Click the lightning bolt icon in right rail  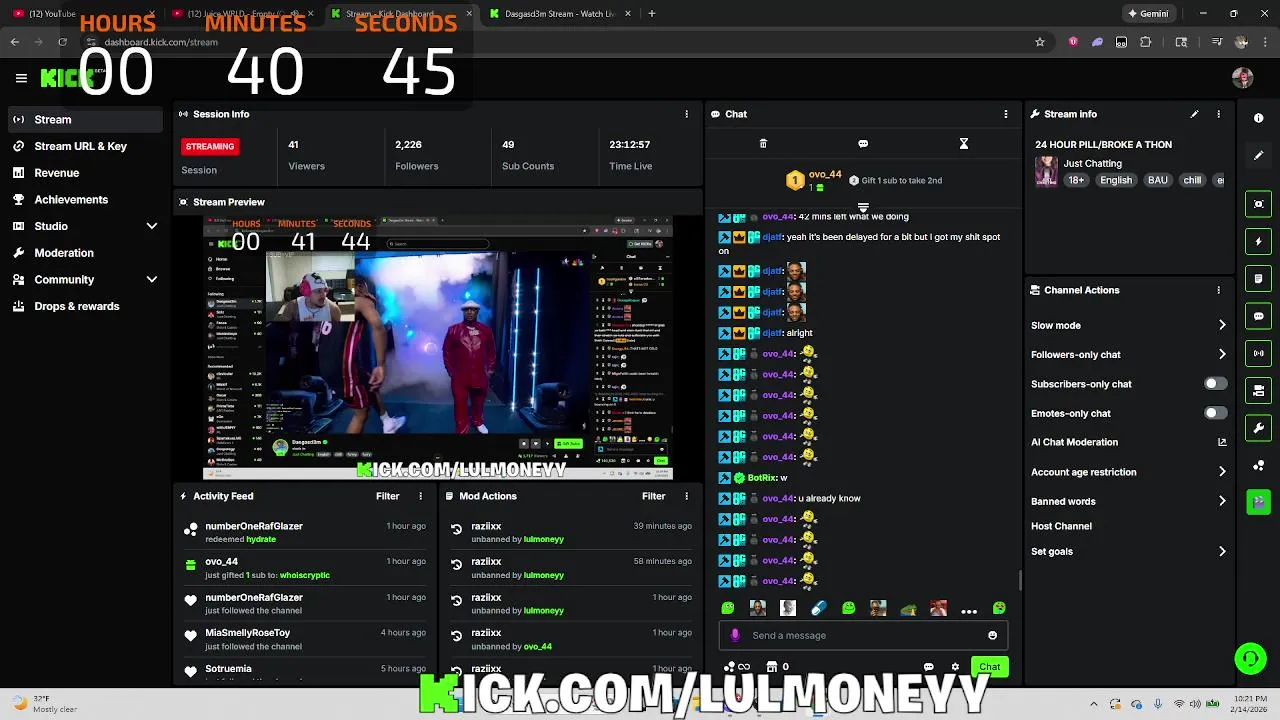click(1258, 241)
